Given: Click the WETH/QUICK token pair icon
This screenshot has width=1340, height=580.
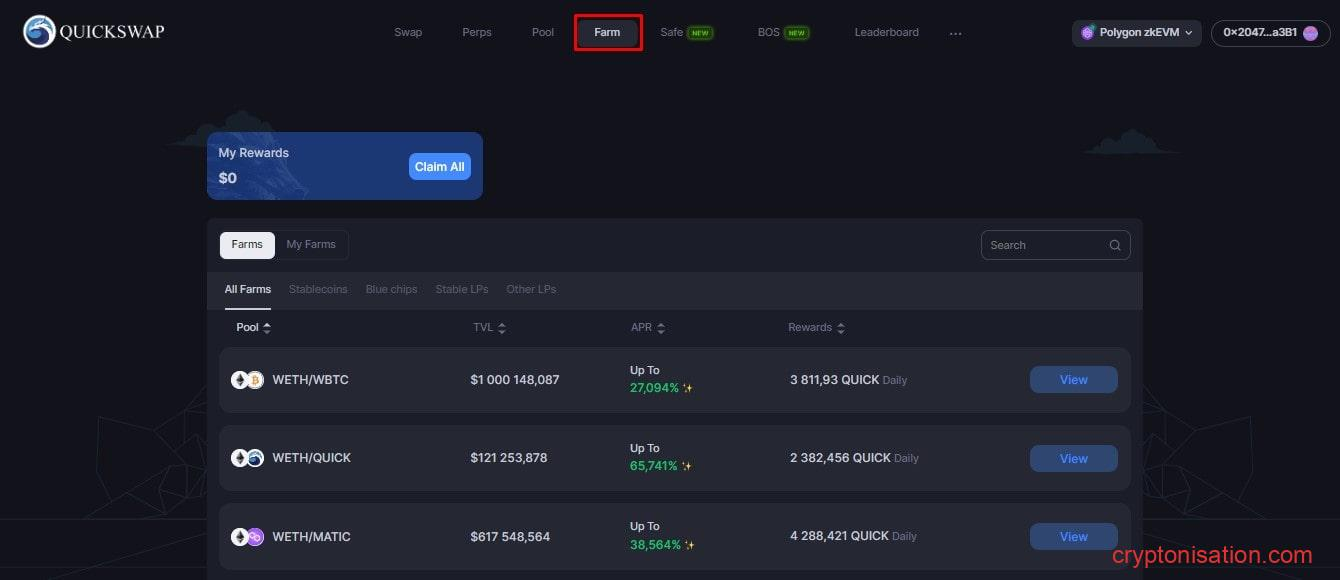Looking at the screenshot, I should pyautogui.click(x=247, y=458).
